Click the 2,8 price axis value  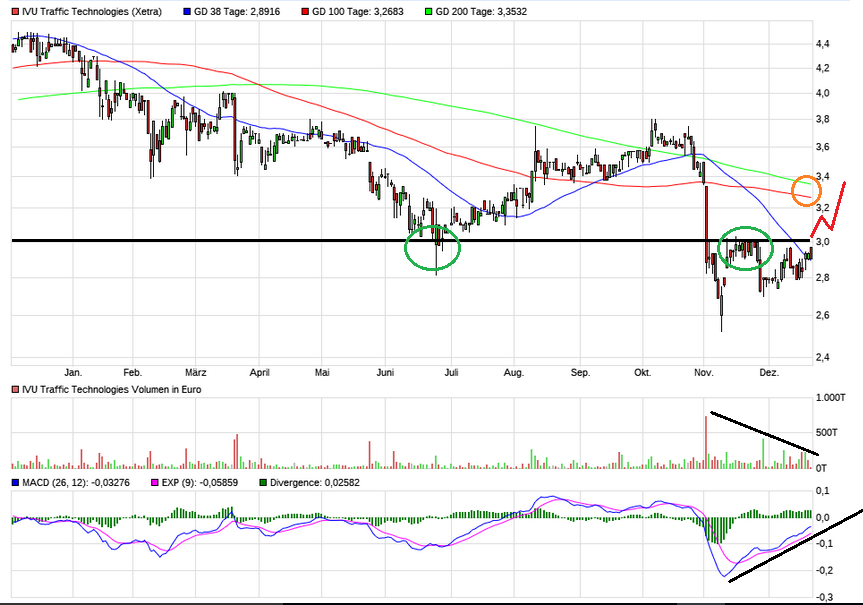pyautogui.click(x=823, y=277)
